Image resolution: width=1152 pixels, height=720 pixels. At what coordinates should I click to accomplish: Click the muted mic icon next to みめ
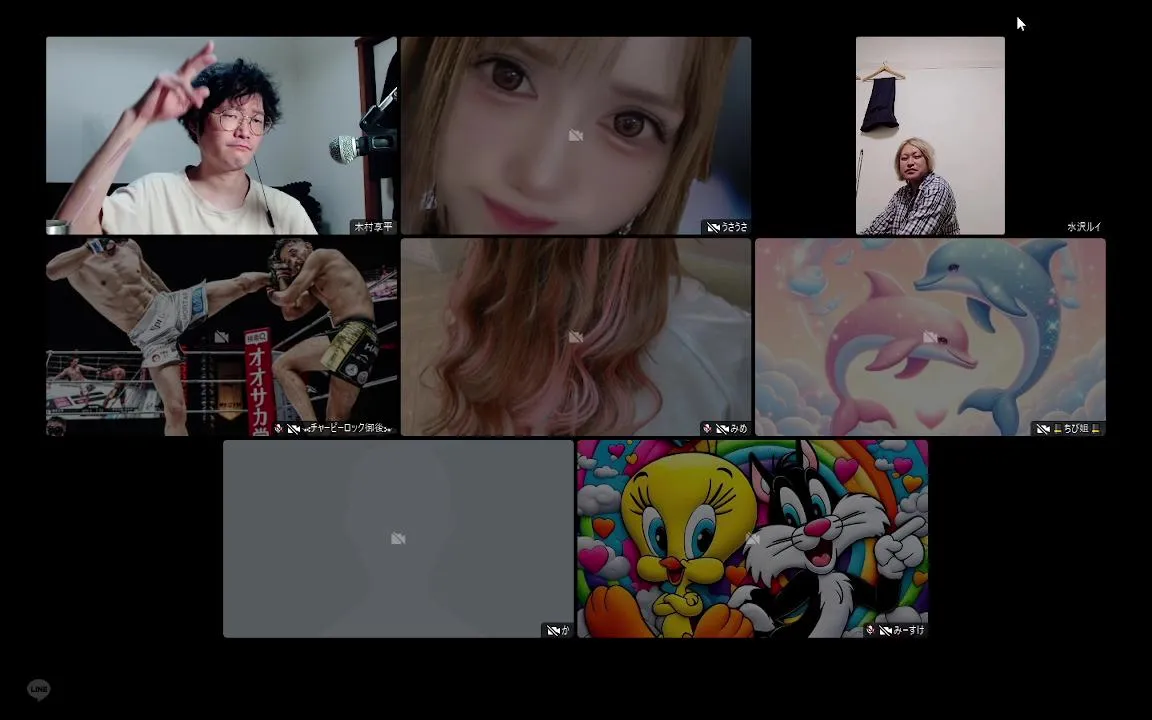coord(707,428)
